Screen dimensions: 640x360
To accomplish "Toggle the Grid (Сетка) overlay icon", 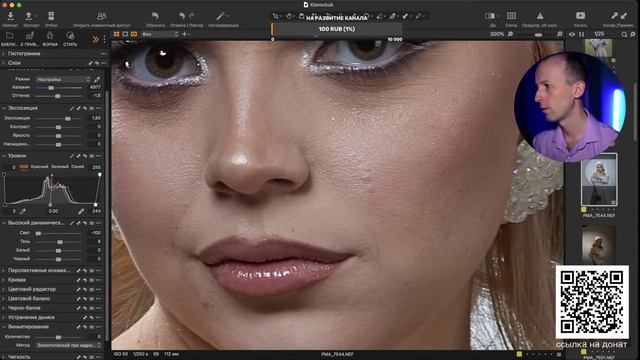I will pyautogui.click(x=511, y=16).
